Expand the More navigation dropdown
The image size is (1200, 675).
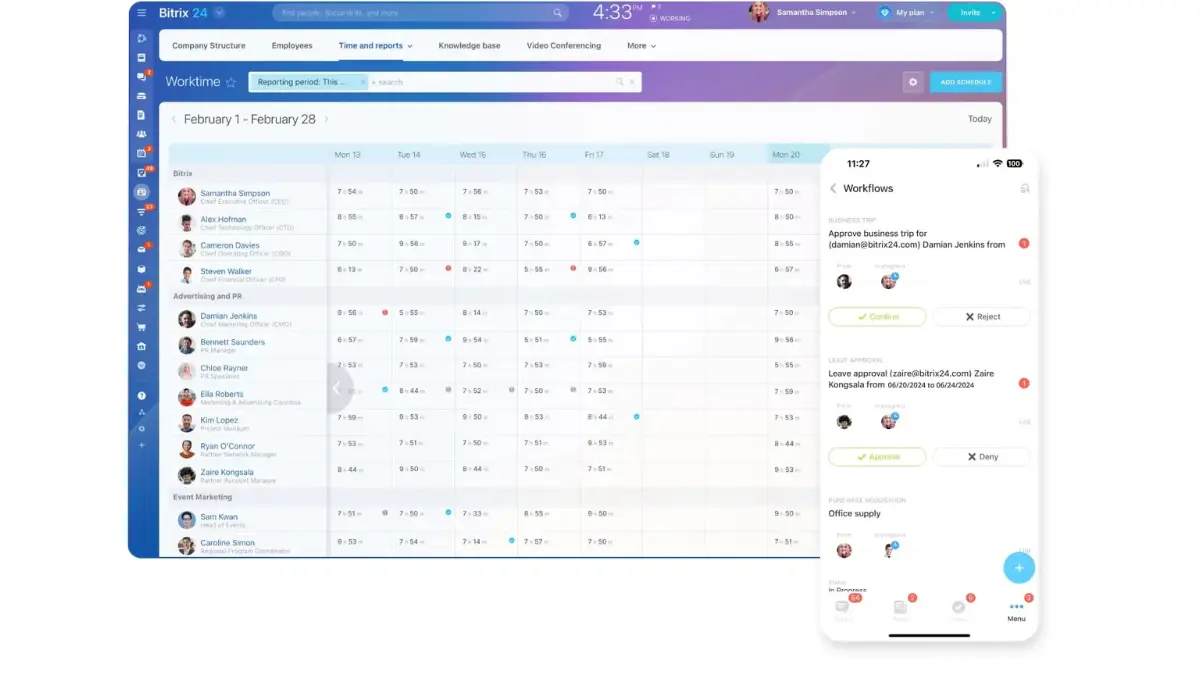[641, 45]
